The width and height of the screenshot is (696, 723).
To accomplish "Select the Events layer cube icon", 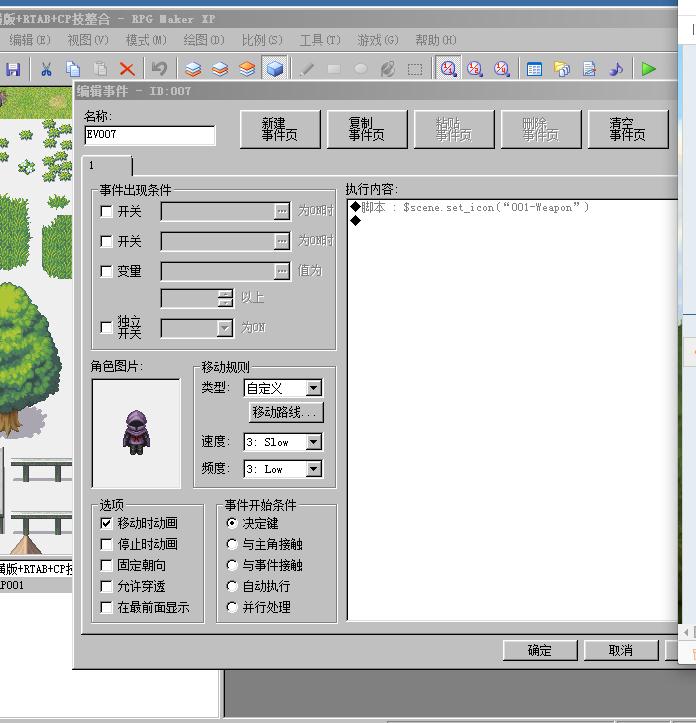I will [275, 68].
